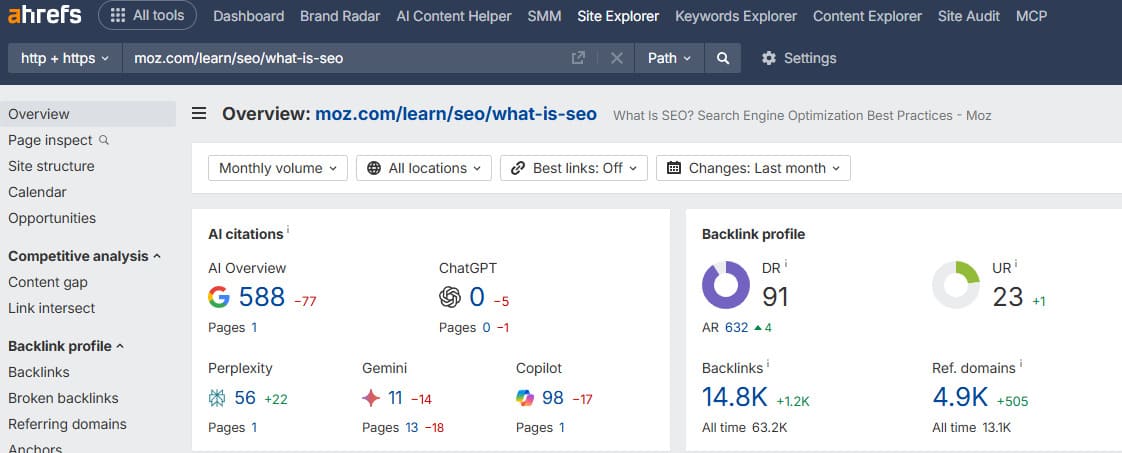Open Broken backlinks report
Image resolution: width=1122 pixels, height=453 pixels.
tap(63, 398)
